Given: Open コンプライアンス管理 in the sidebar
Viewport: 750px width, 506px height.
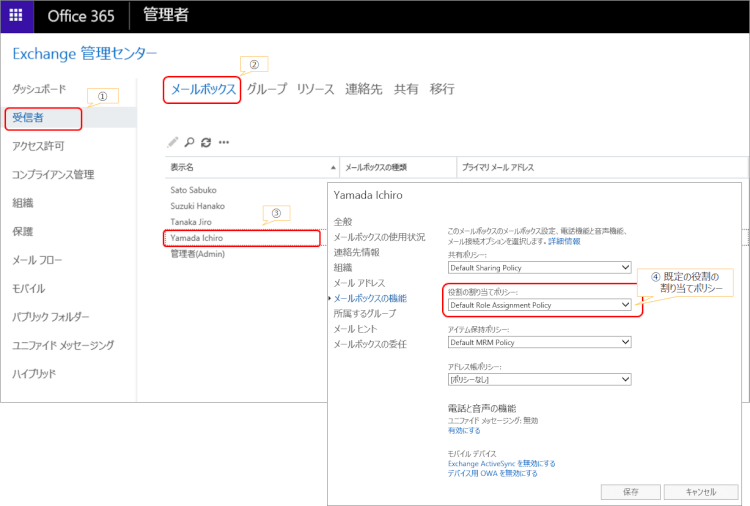Looking at the screenshot, I should (53, 175).
